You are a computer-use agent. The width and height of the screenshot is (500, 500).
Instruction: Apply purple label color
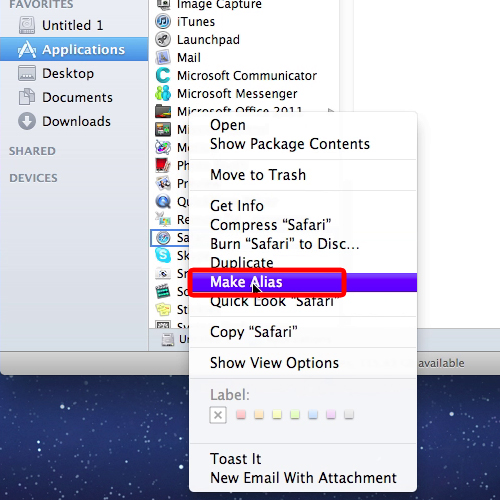(331, 415)
